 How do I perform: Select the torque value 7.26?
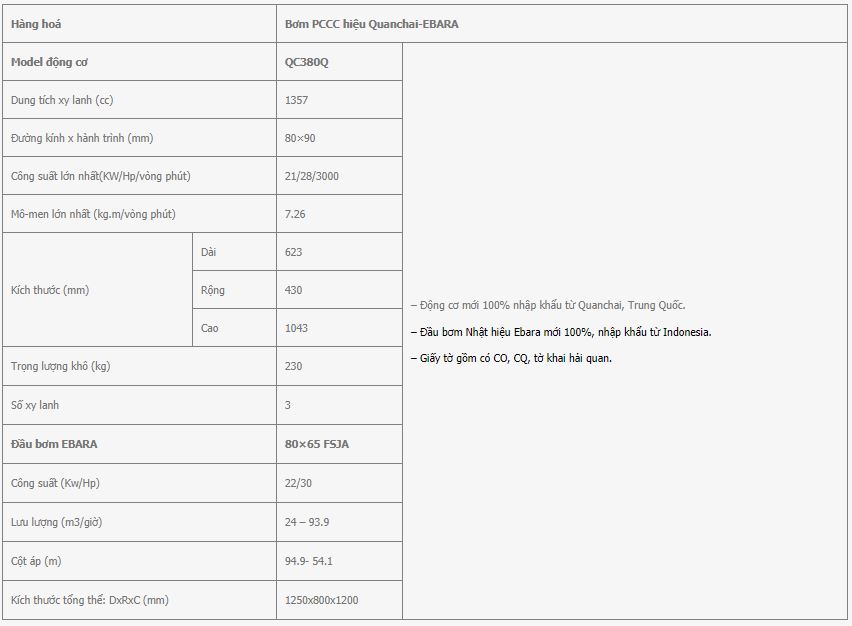295,214
